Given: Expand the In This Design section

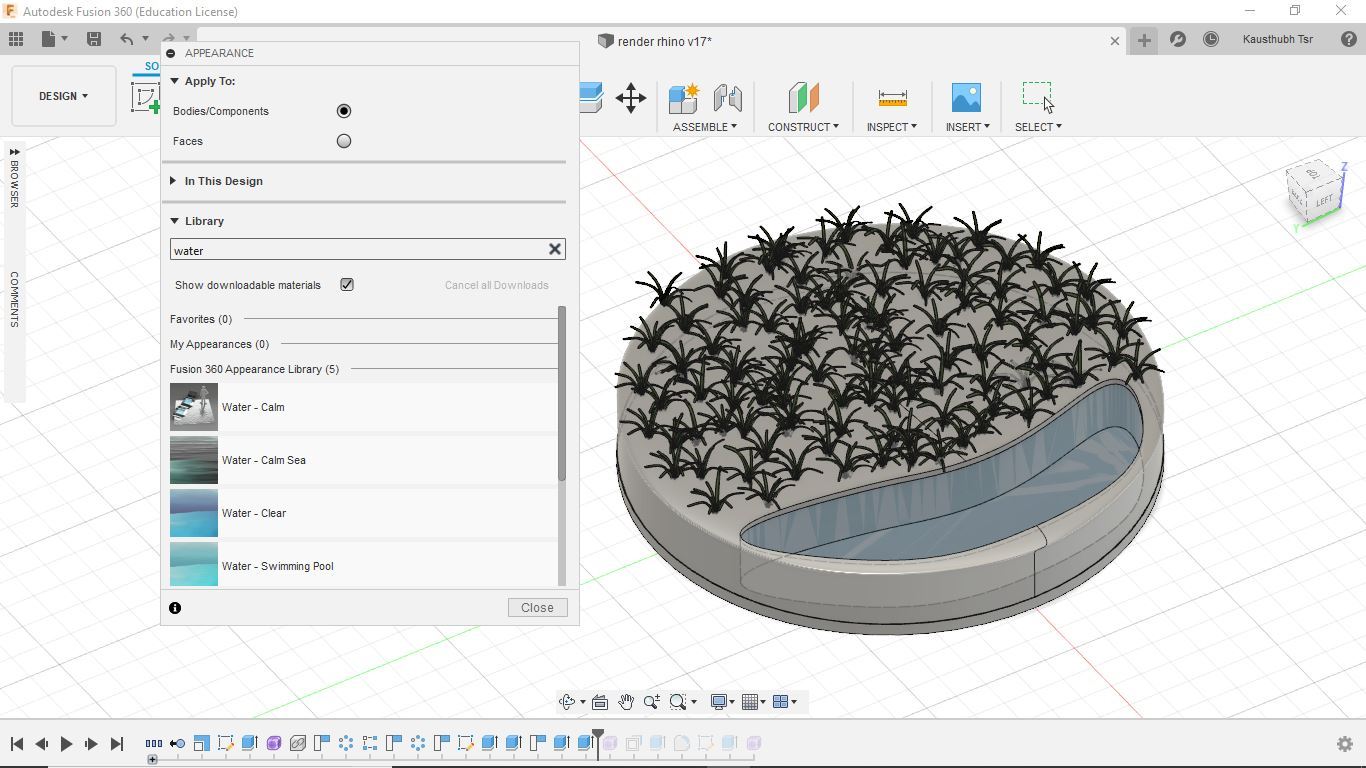Looking at the screenshot, I should pyautogui.click(x=223, y=181).
